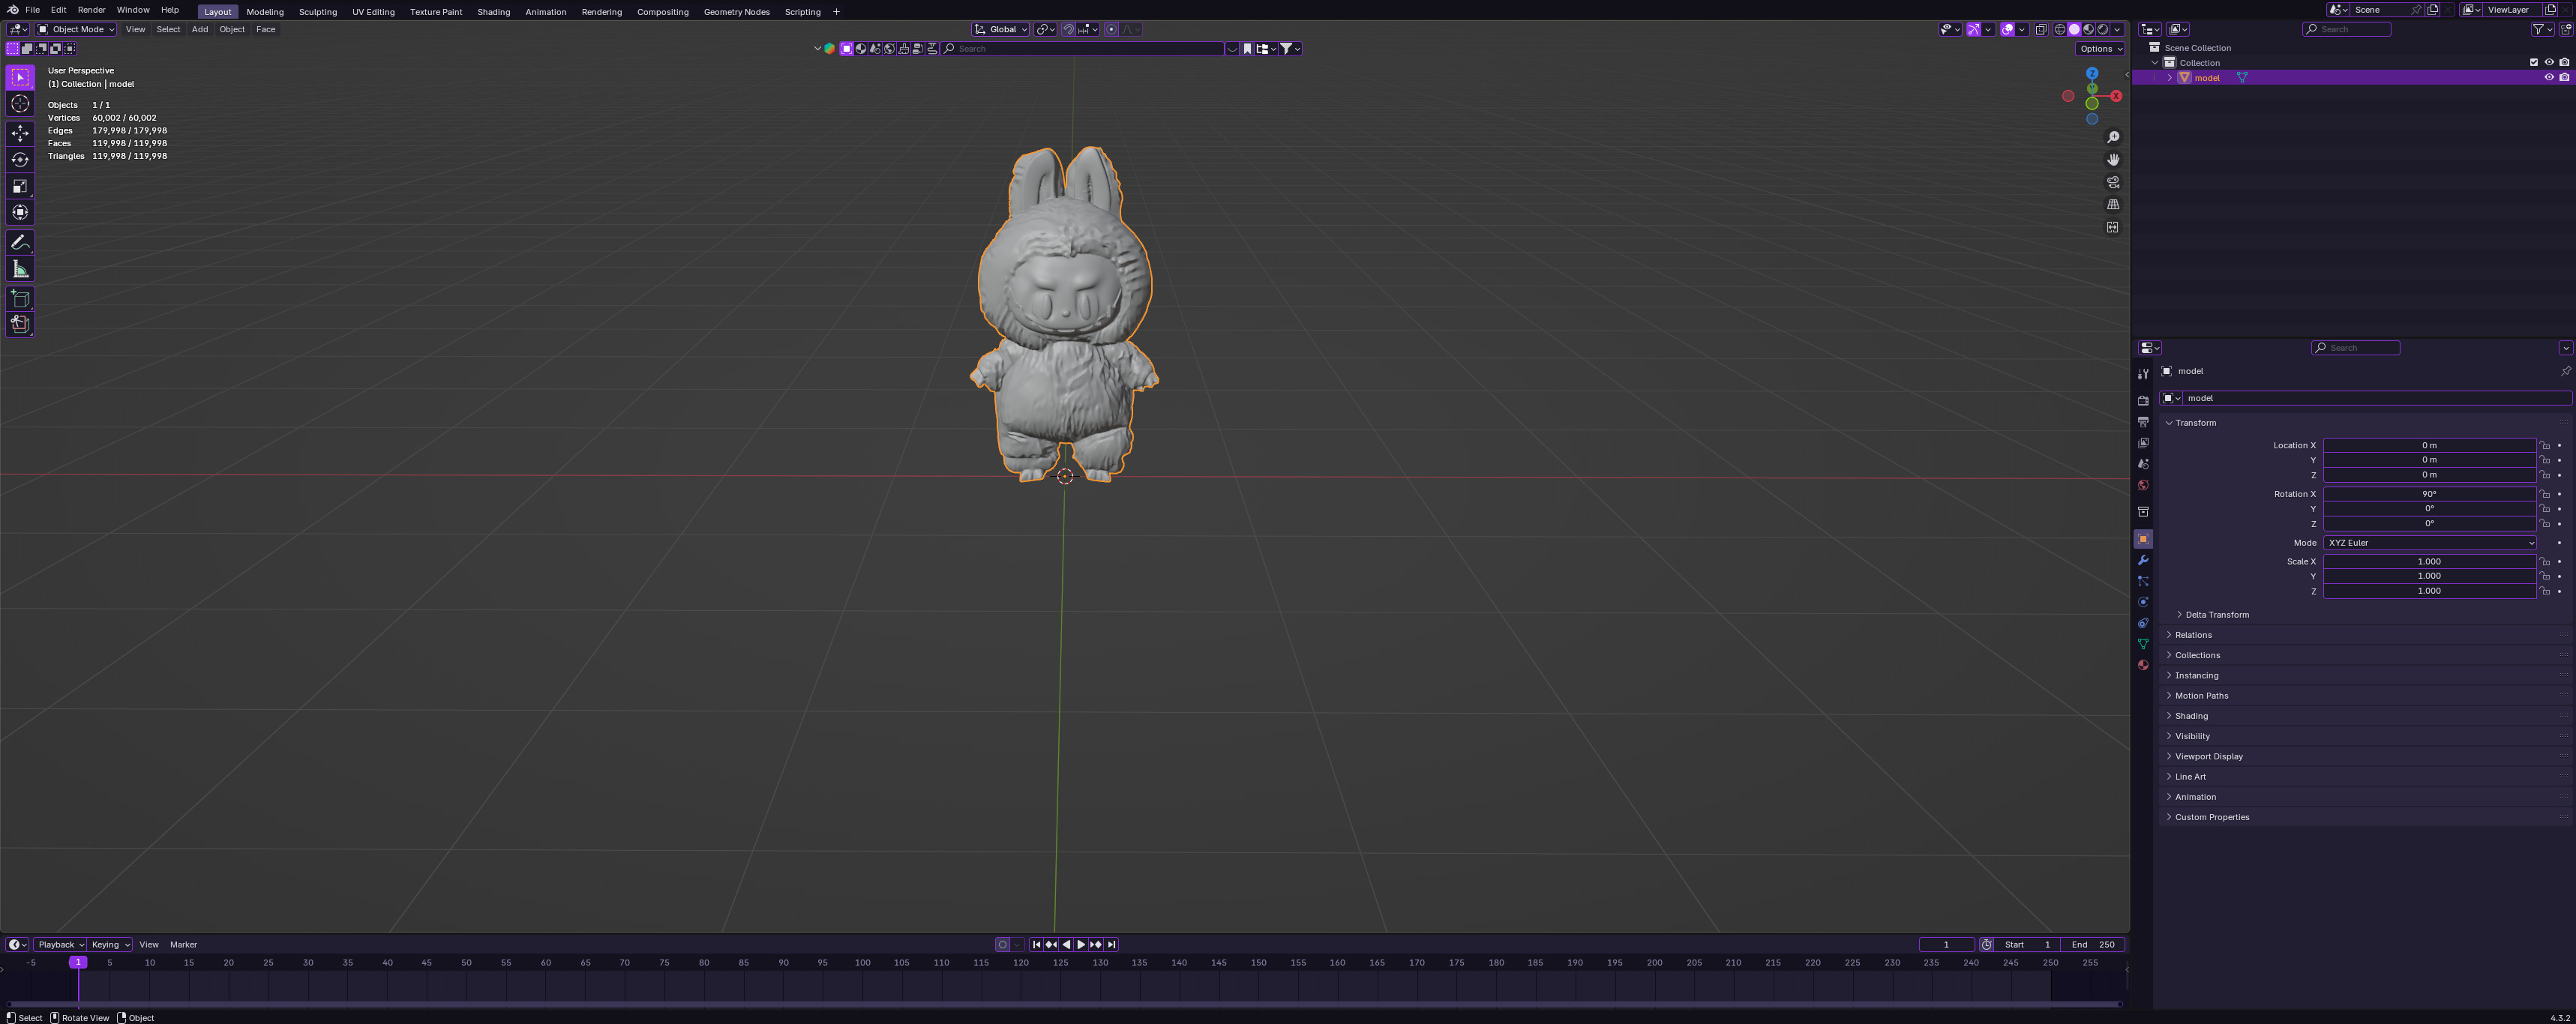Viewport: 2576px width, 1024px height.
Task: Open rotation Mode XYZ Euler dropdown
Action: (2429, 543)
